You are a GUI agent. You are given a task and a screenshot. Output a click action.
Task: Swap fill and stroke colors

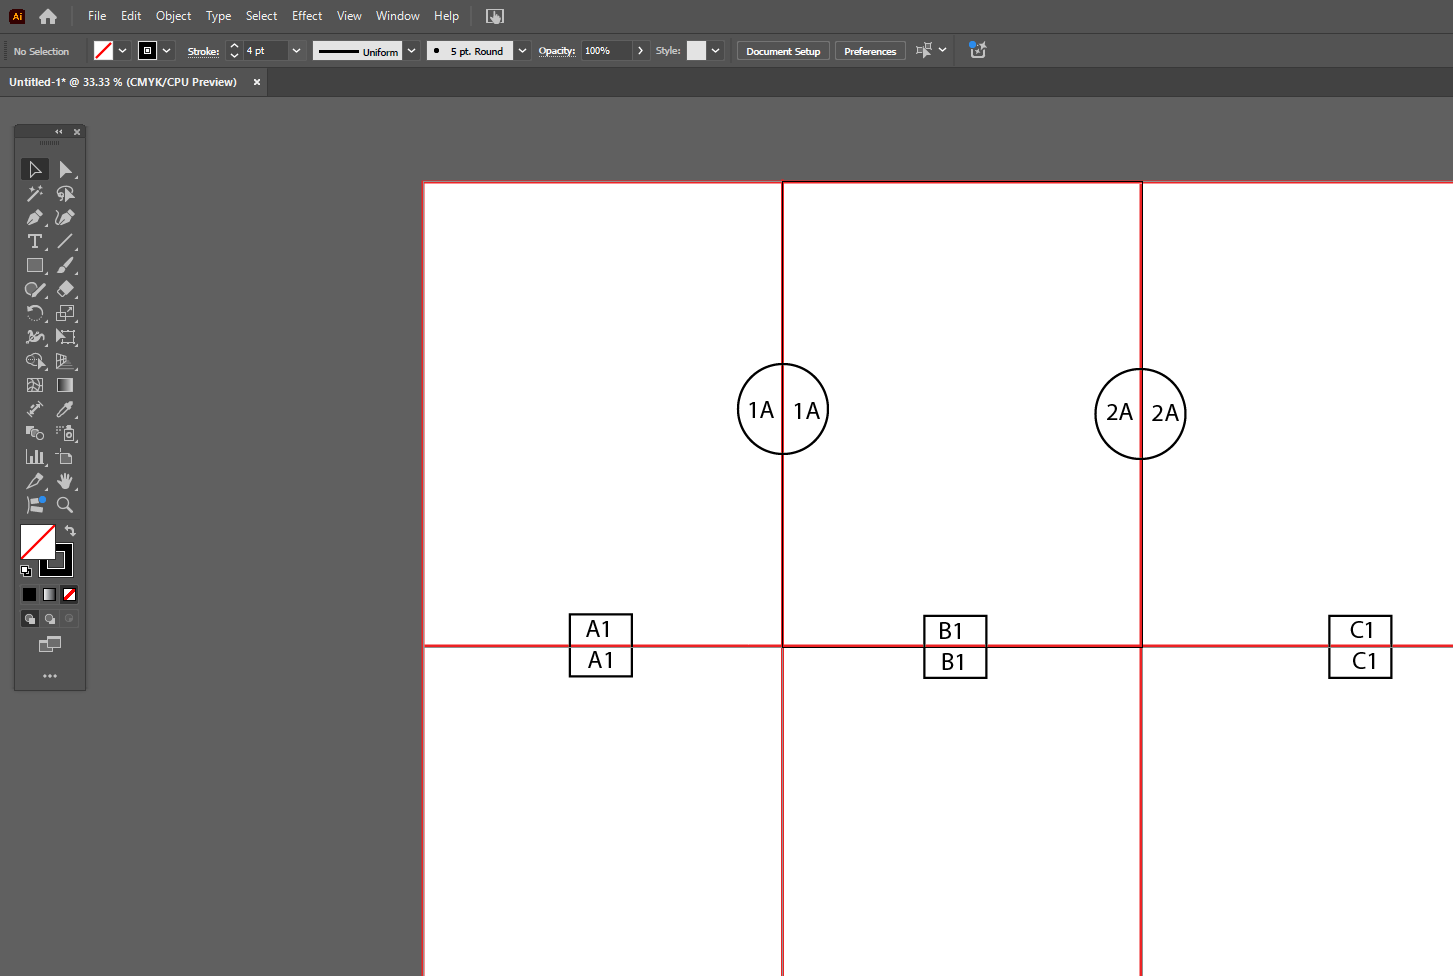pos(69,530)
